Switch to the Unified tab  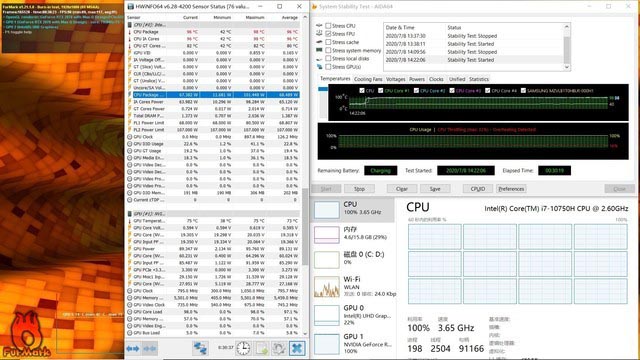tap(457, 79)
